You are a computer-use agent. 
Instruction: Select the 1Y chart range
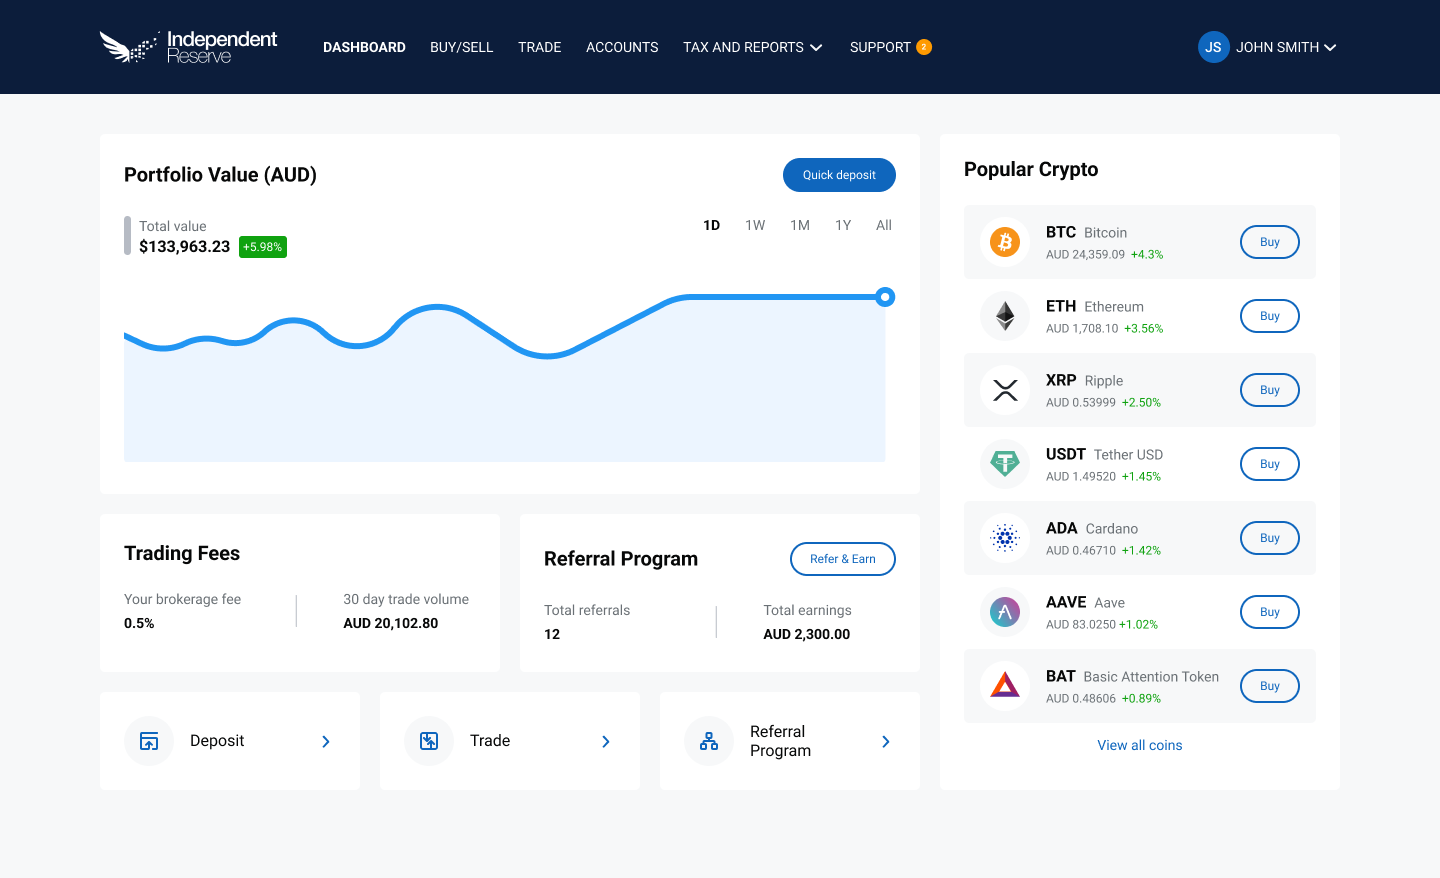pyautogui.click(x=843, y=225)
